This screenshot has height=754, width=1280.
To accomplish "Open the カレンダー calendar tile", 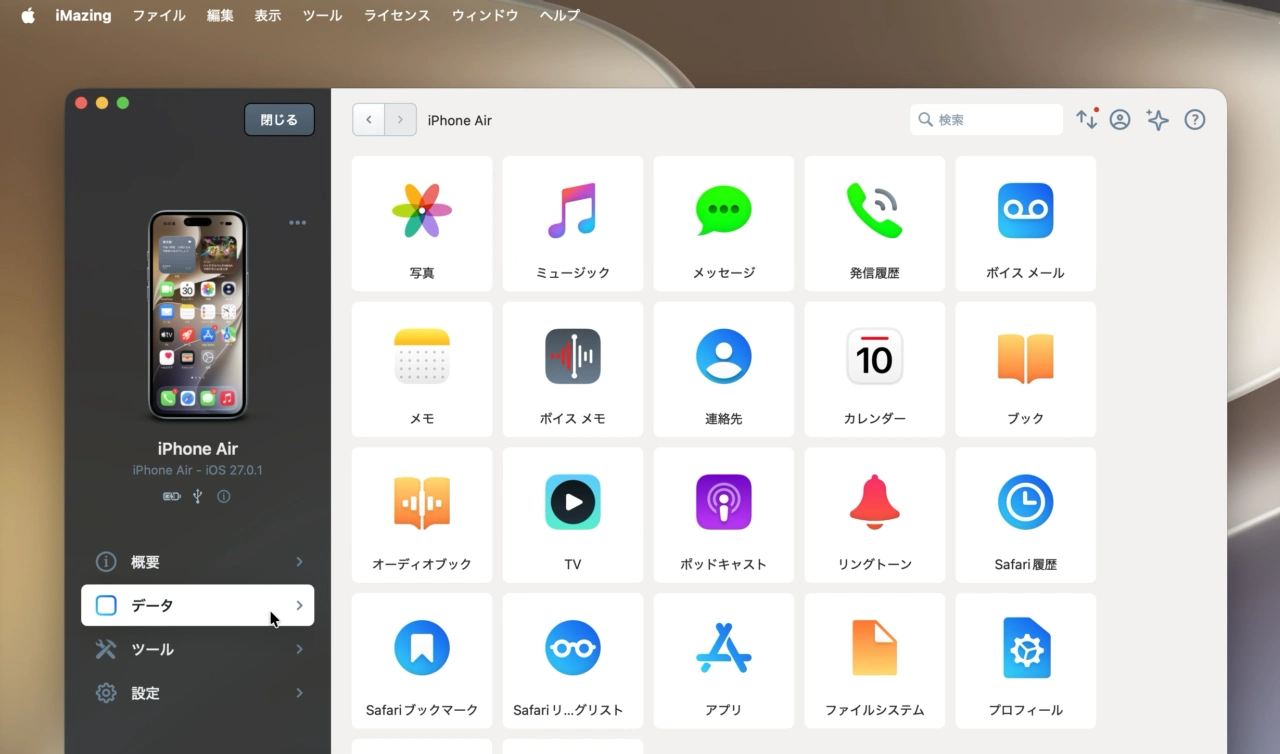I will point(874,369).
